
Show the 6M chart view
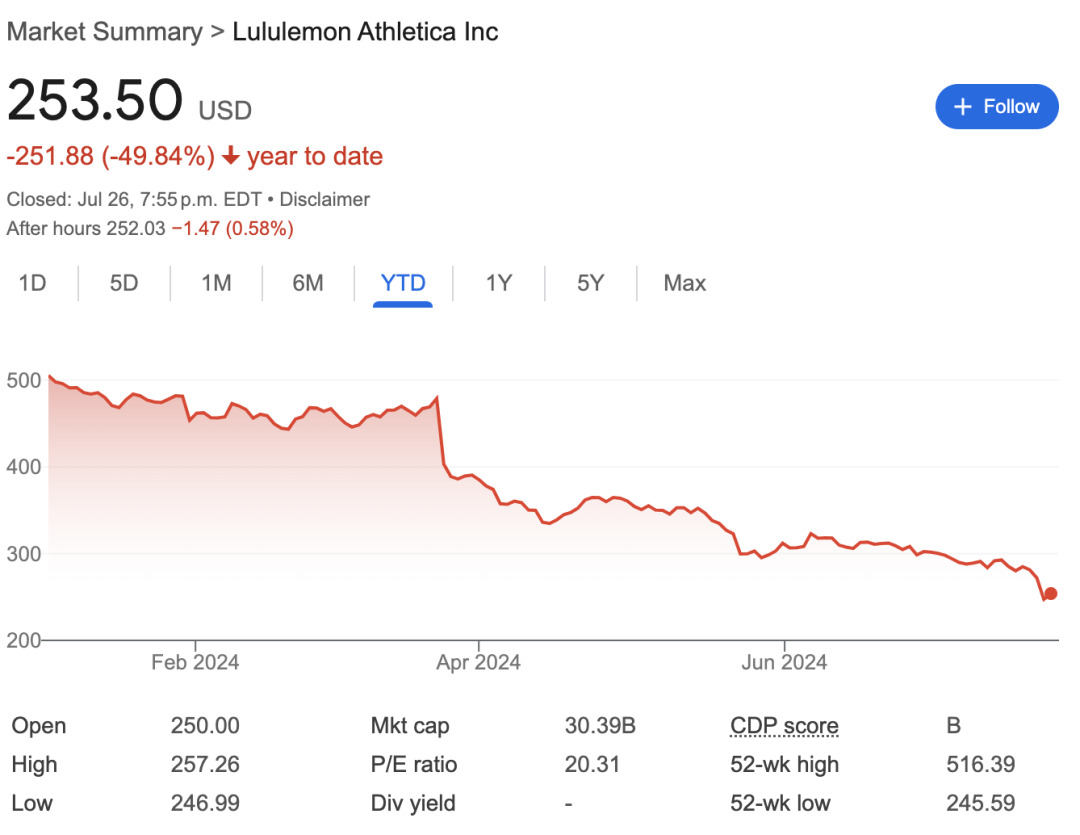click(x=308, y=283)
